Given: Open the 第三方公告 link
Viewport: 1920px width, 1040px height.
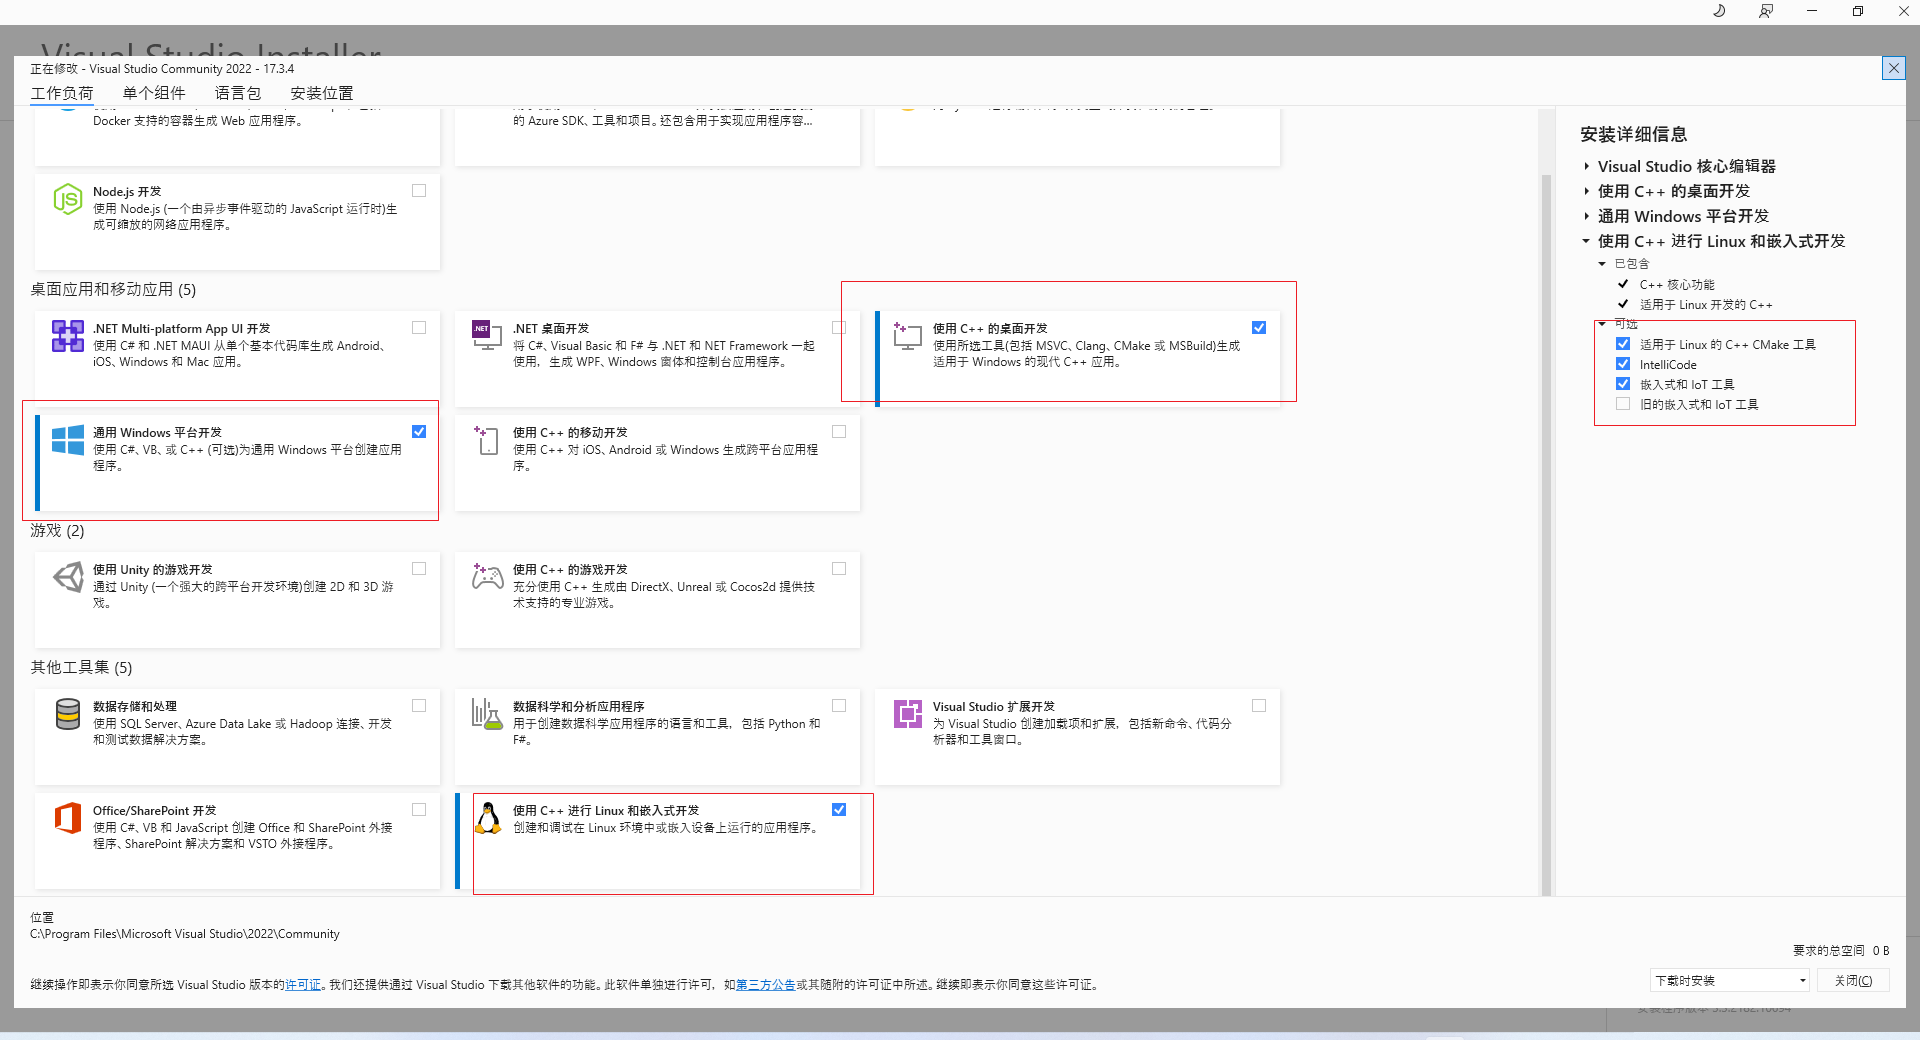Looking at the screenshot, I should tap(766, 985).
